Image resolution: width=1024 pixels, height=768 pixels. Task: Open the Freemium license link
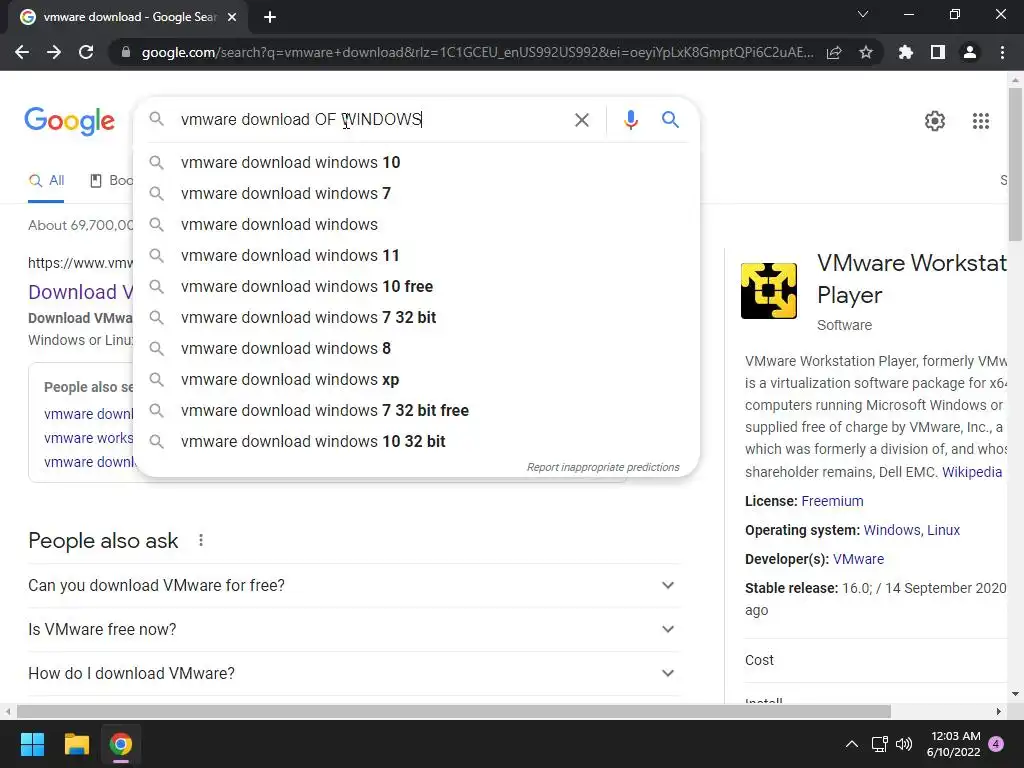coord(832,501)
